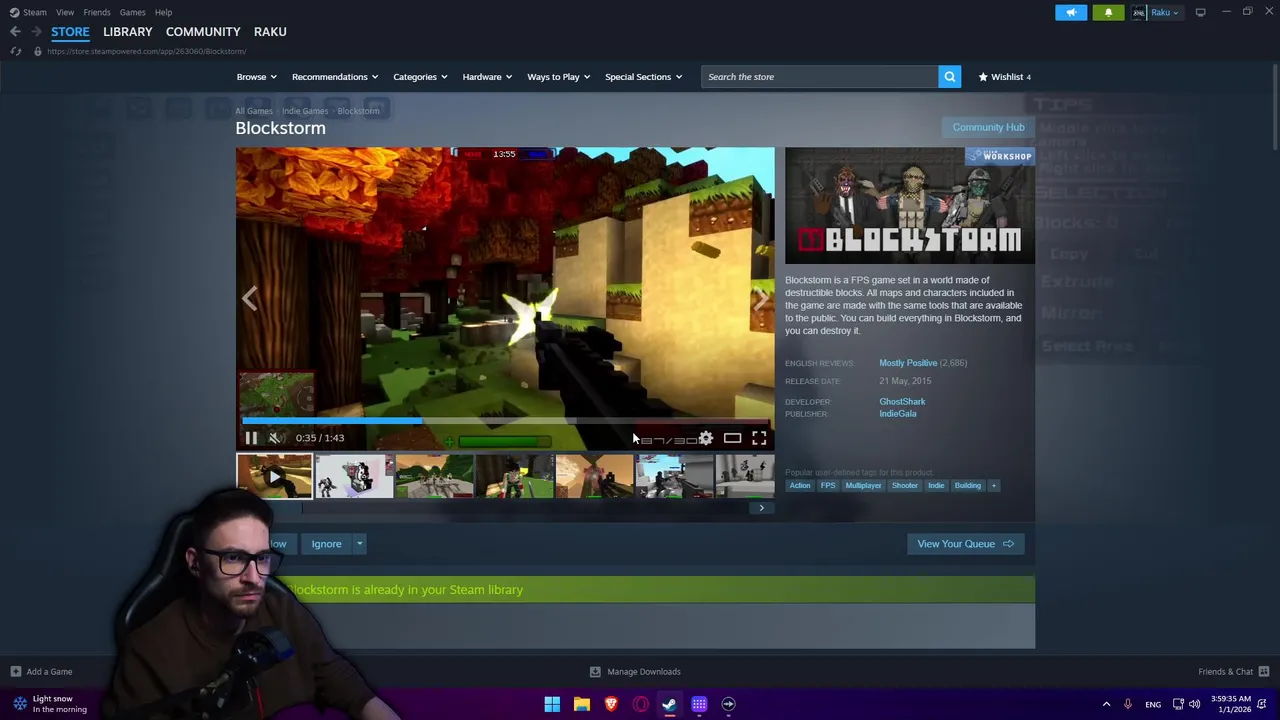
Task: Expand the Ignore options arrow
Action: click(x=359, y=544)
